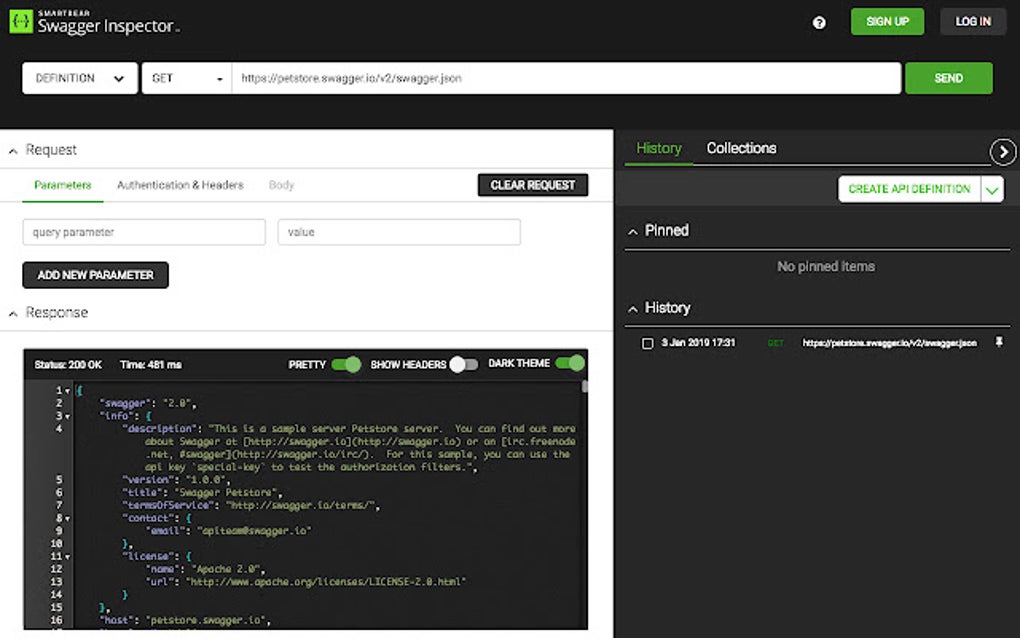Click the query parameter input field
Screen dimensions: 1020x638
[143, 231]
